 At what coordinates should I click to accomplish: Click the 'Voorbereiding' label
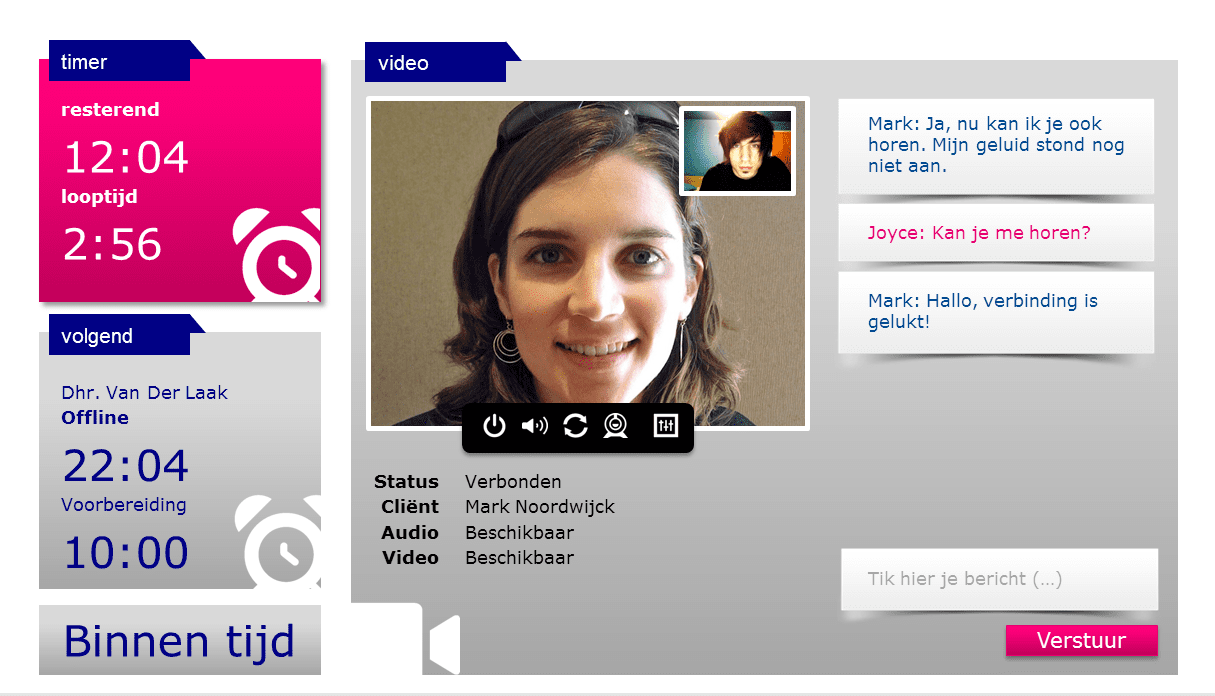click(x=124, y=505)
